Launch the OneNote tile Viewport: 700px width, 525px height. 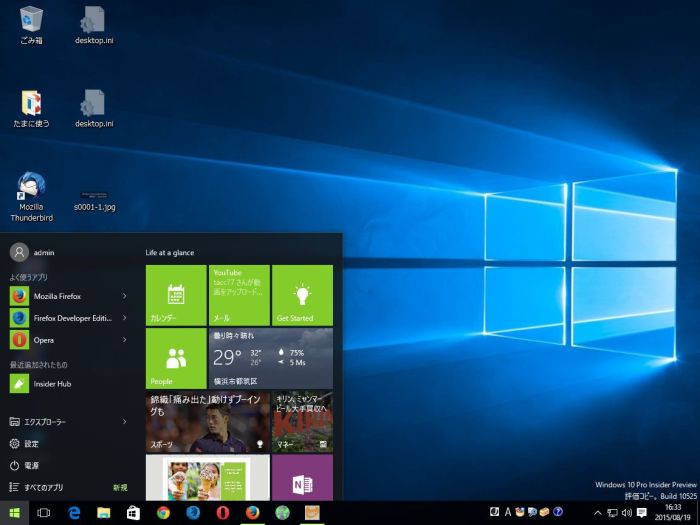click(x=302, y=480)
